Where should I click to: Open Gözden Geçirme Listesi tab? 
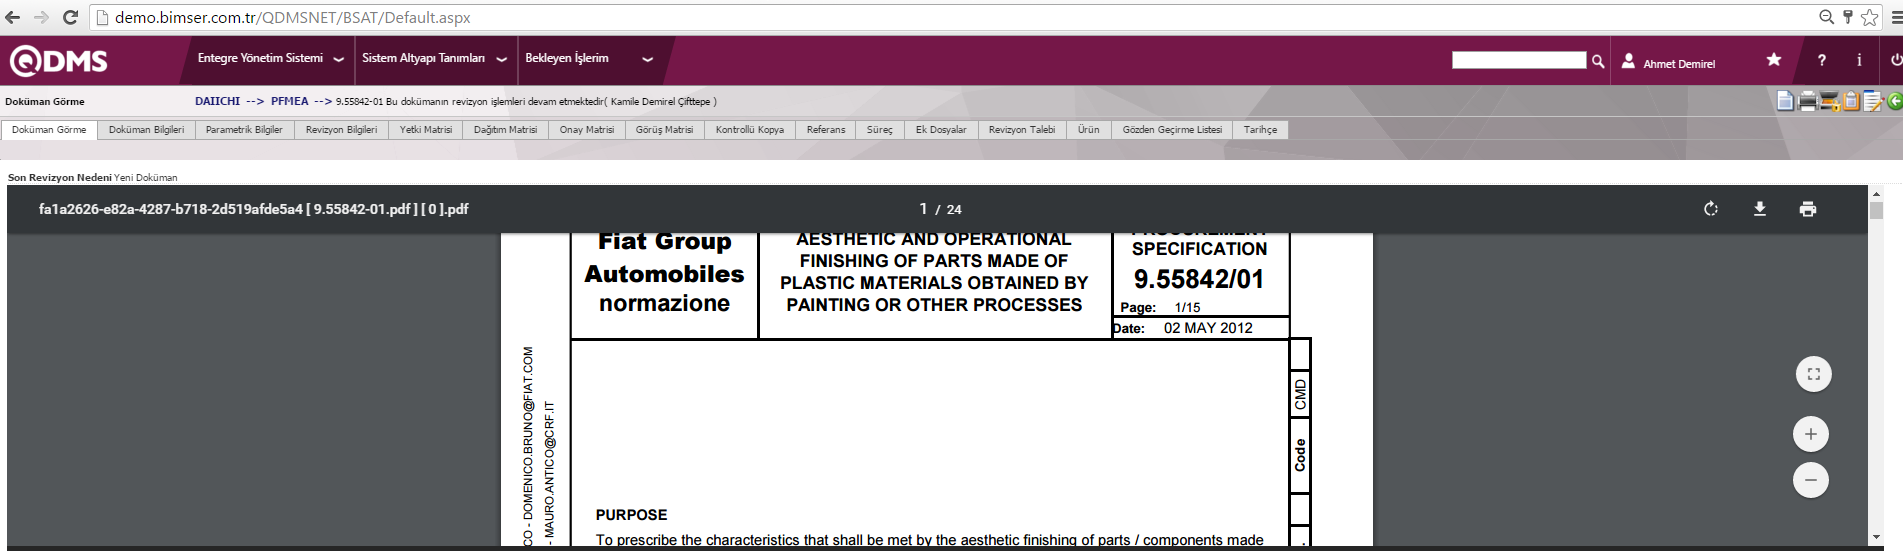(1172, 130)
